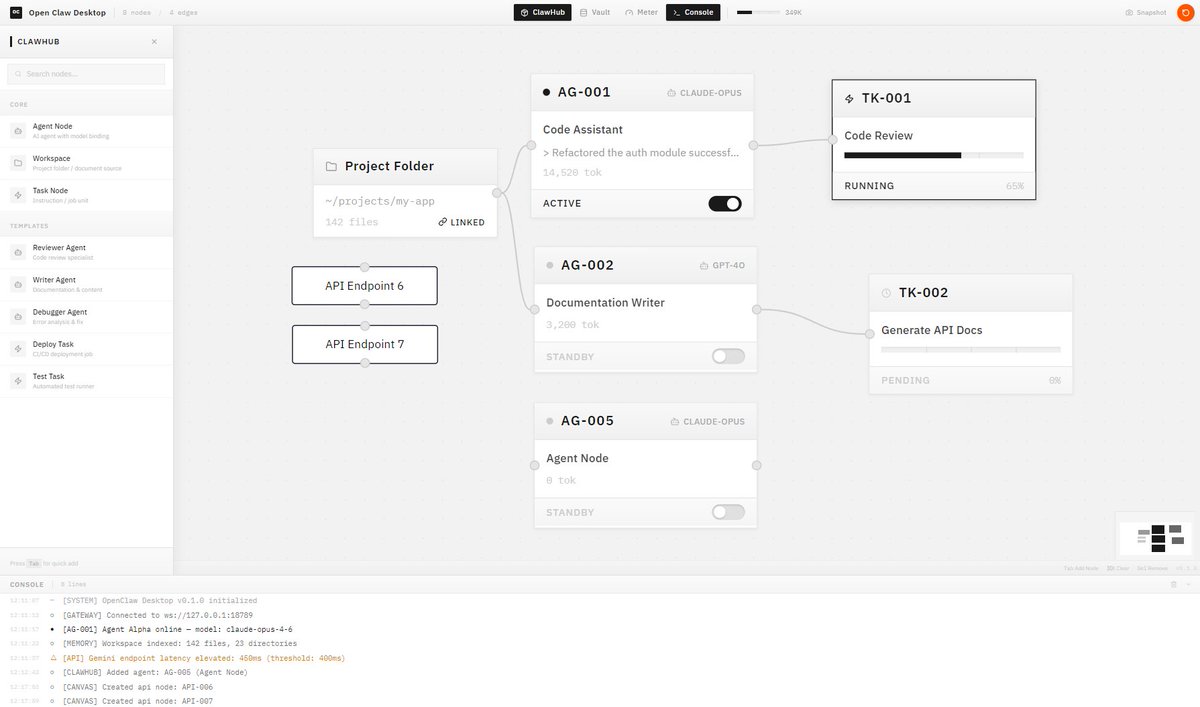Toggle the Console tab in top bar
This screenshot has width=1200, height=707.
[693, 13]
